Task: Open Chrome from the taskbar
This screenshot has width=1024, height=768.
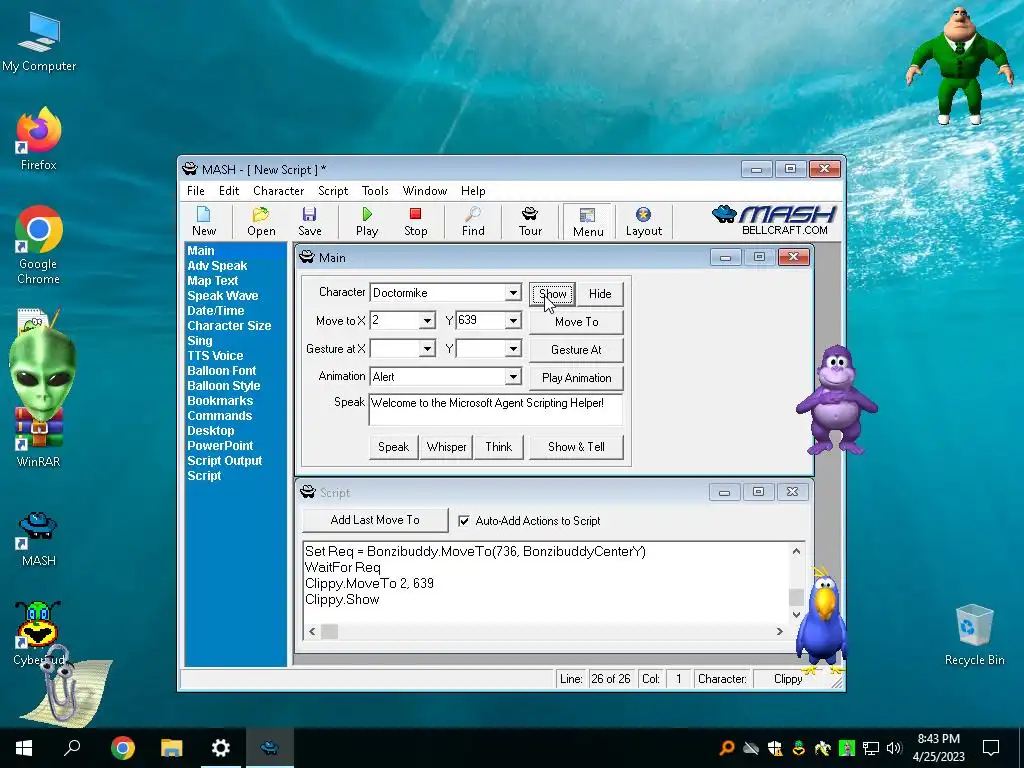Action: point(122,748)
